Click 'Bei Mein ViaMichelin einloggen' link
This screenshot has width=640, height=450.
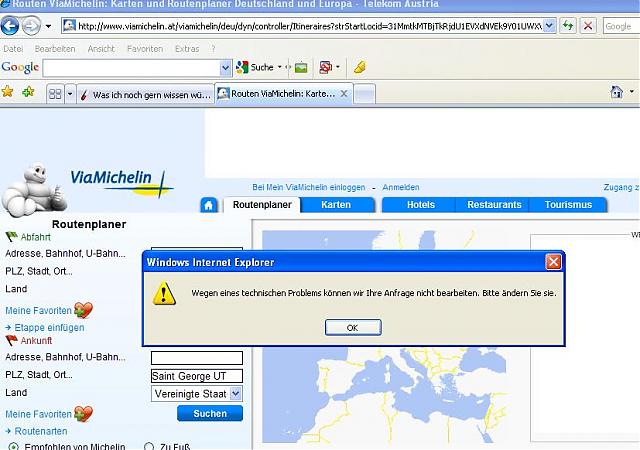(309, 187)
